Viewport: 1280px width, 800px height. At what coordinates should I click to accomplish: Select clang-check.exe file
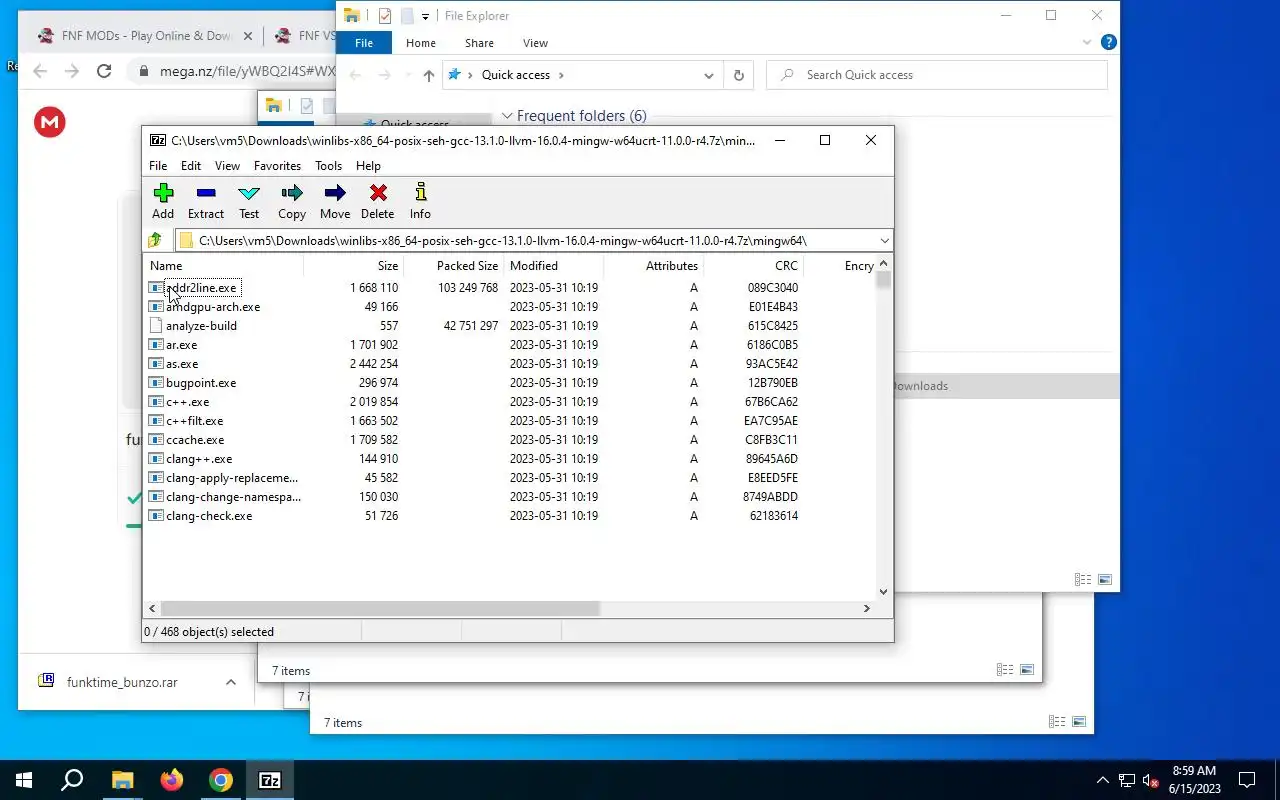click(x=209, y=516)
